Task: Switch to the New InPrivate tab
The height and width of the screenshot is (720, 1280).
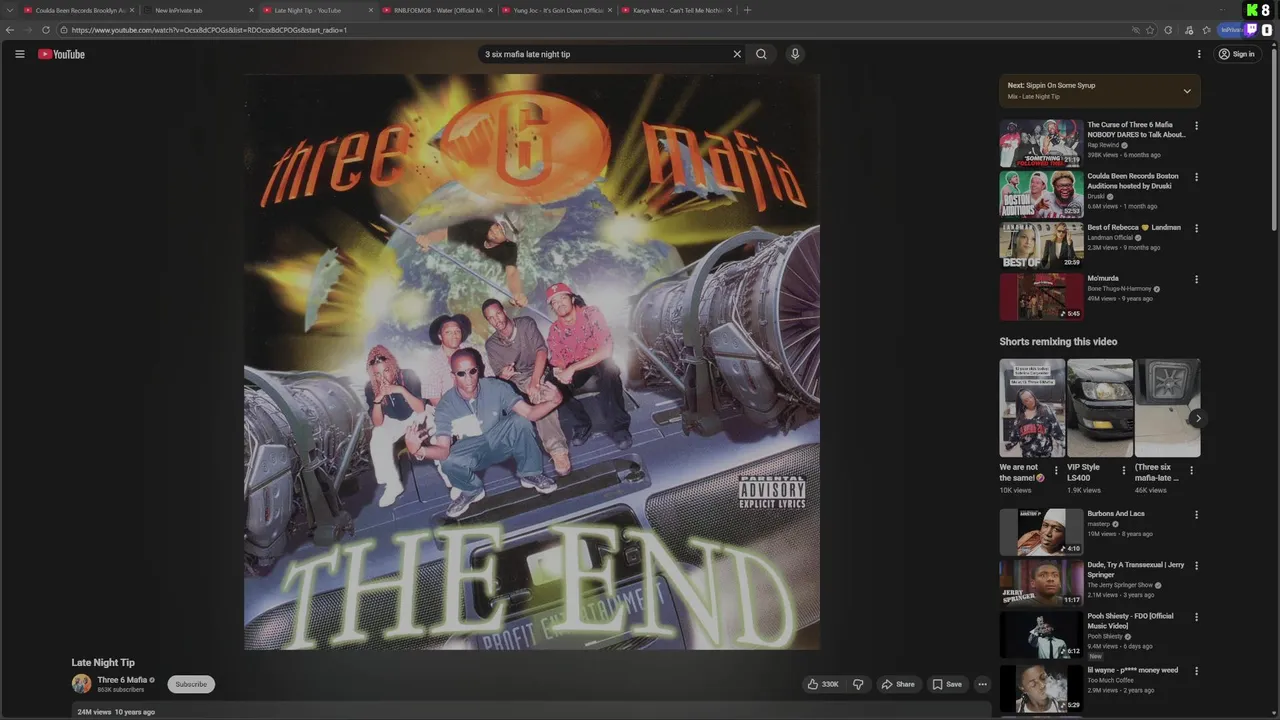Action: tap(198, 10)
